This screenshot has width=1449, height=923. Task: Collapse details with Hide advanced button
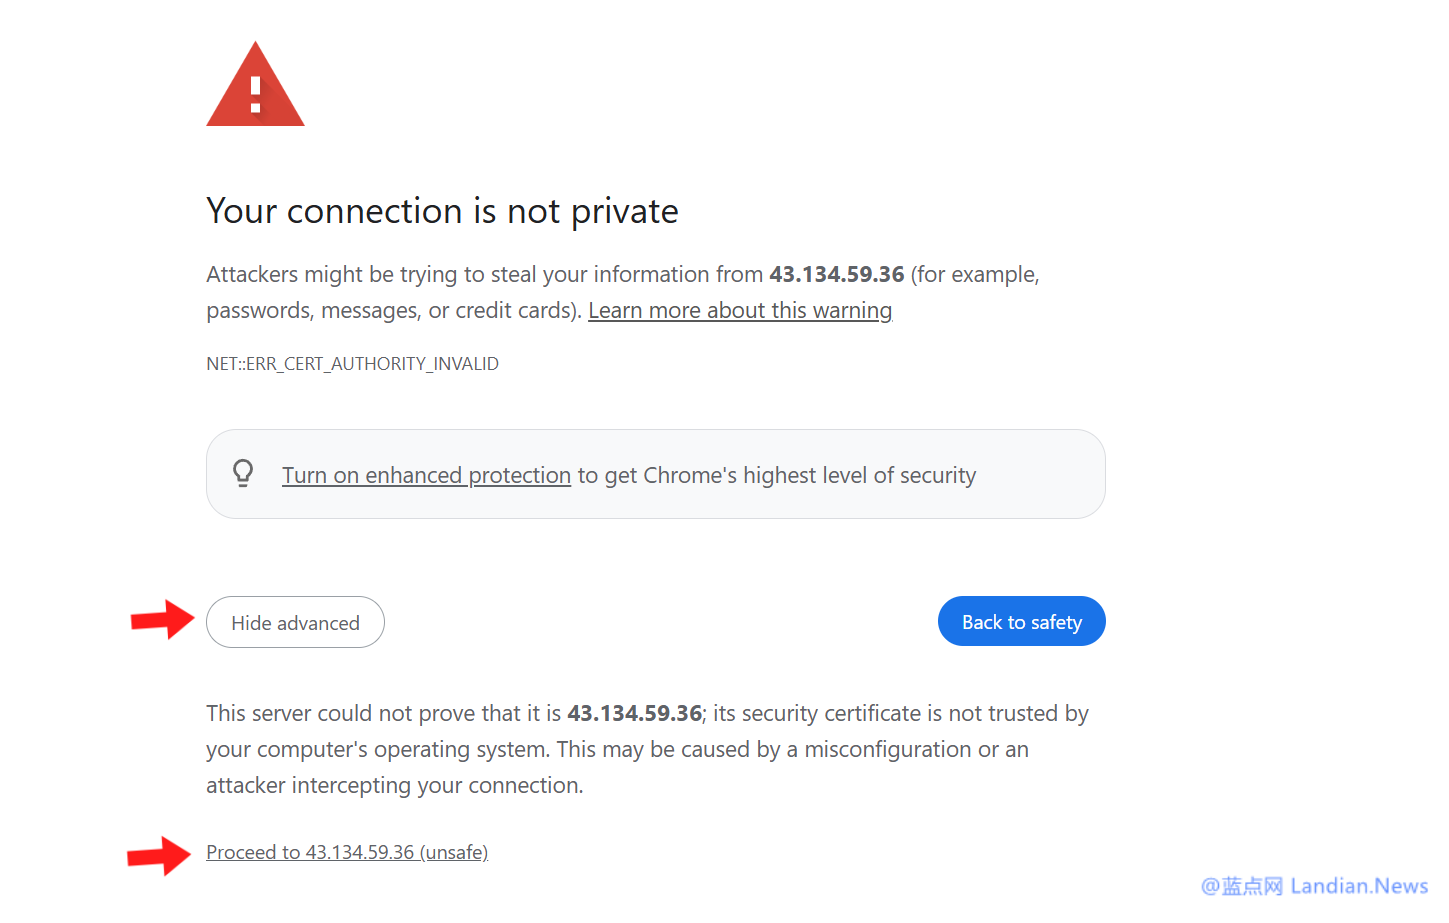[295, 623]
